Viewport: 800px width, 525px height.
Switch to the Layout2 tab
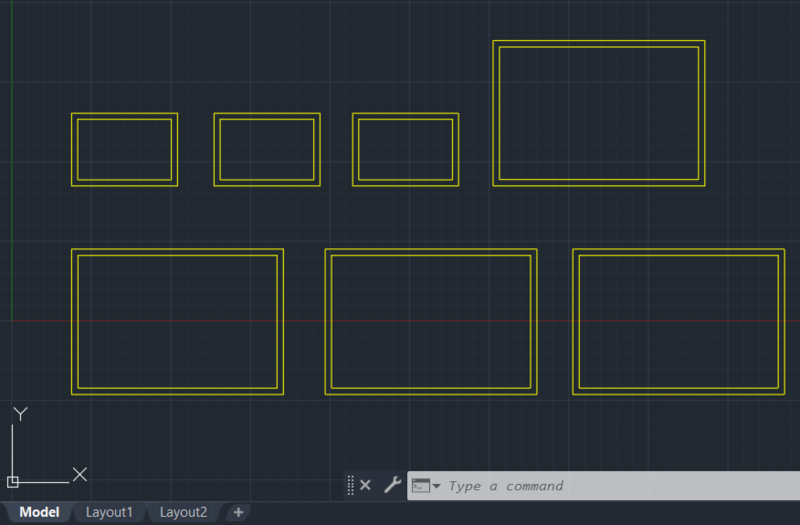click(x=183, y=512)
